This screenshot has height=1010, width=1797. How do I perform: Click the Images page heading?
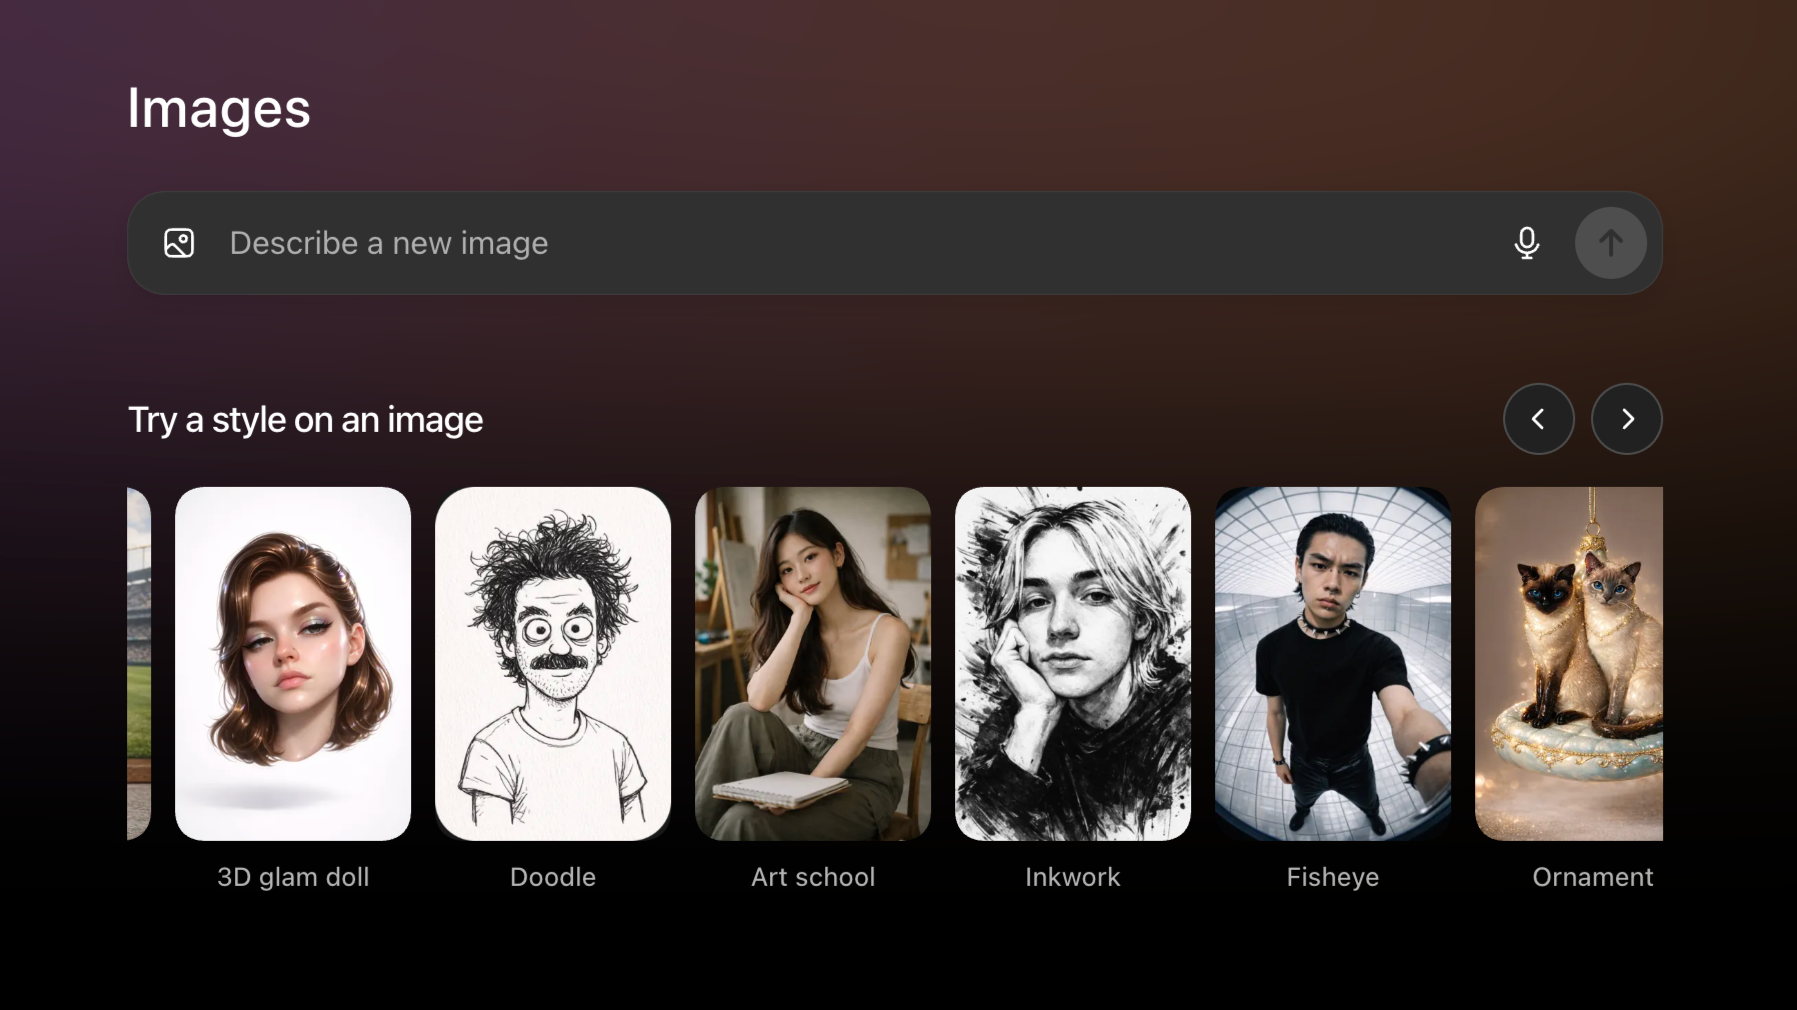pos(218,108)
